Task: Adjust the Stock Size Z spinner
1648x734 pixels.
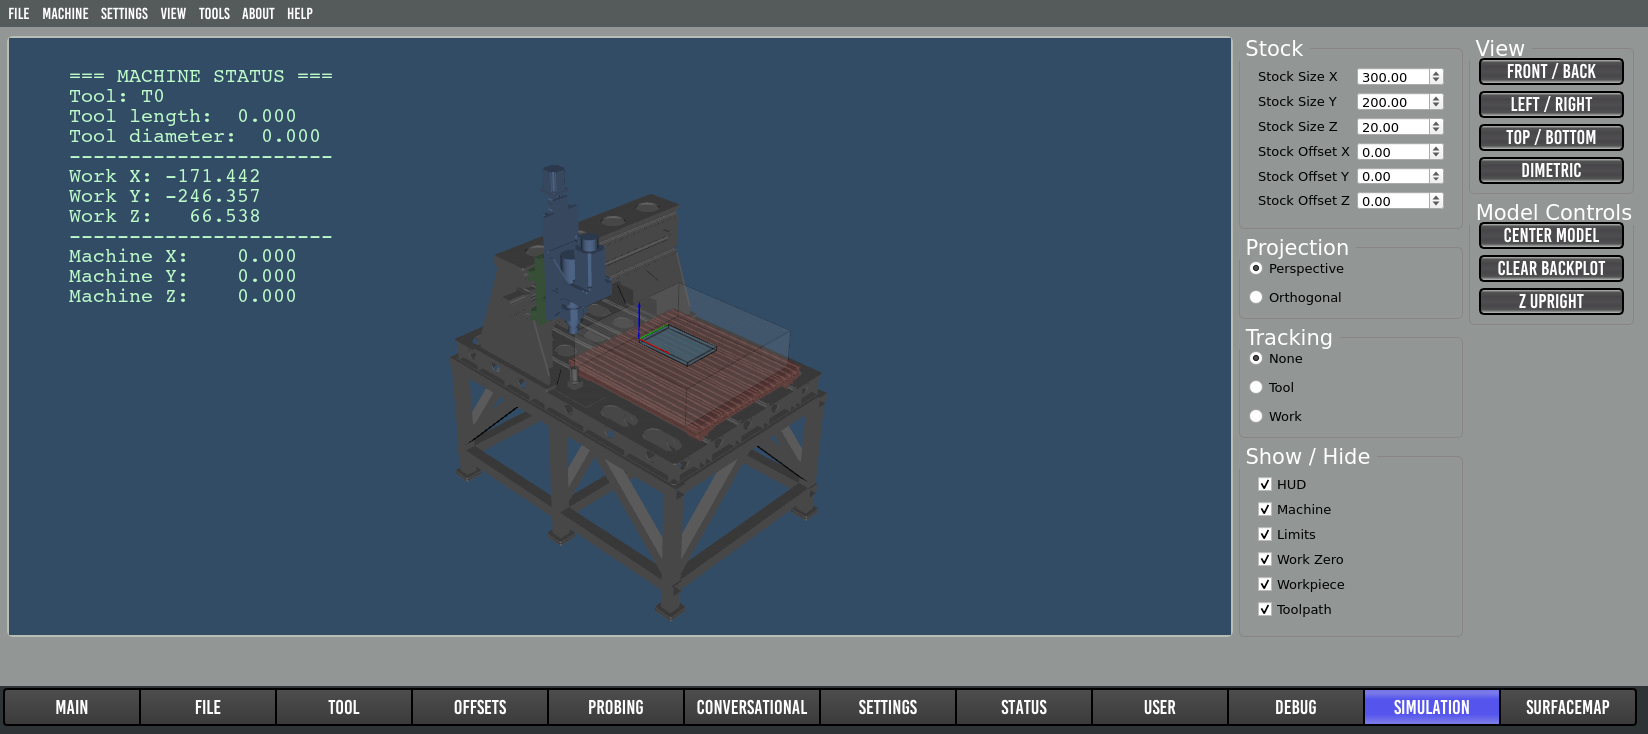Action: click(x=1436, y=127)
